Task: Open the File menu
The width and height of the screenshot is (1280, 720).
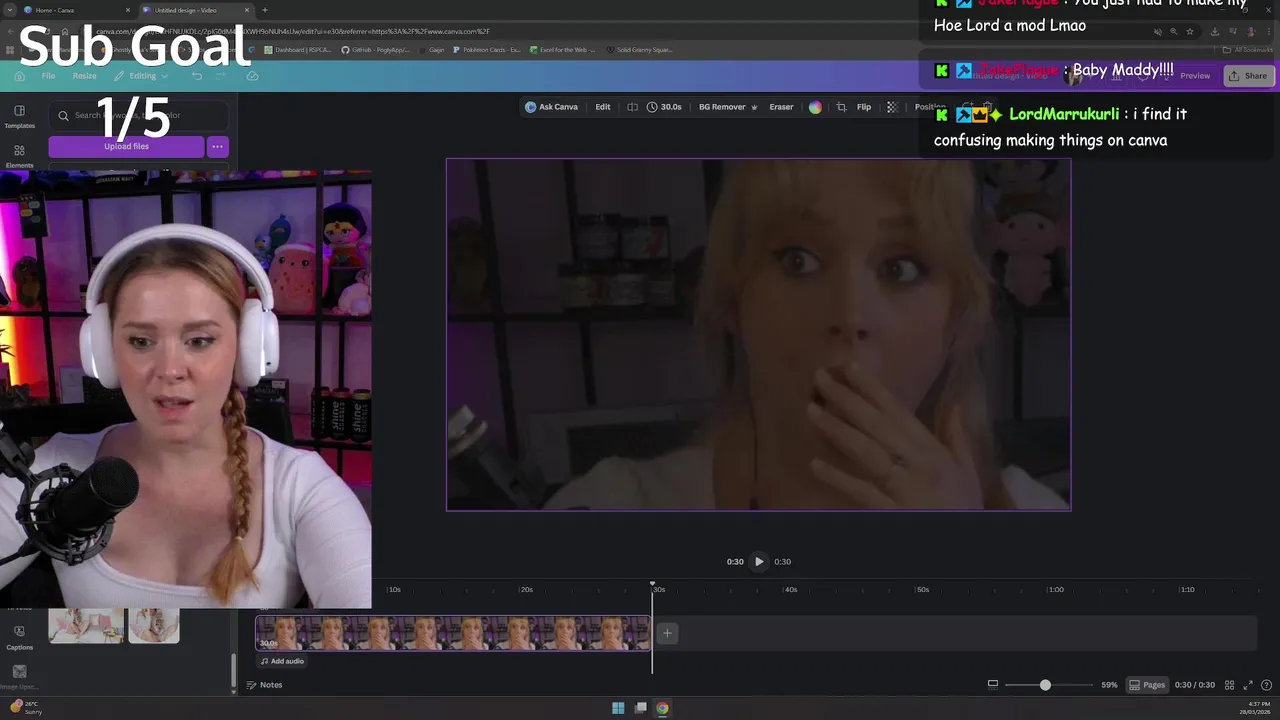Action: (x=48, y=76)
